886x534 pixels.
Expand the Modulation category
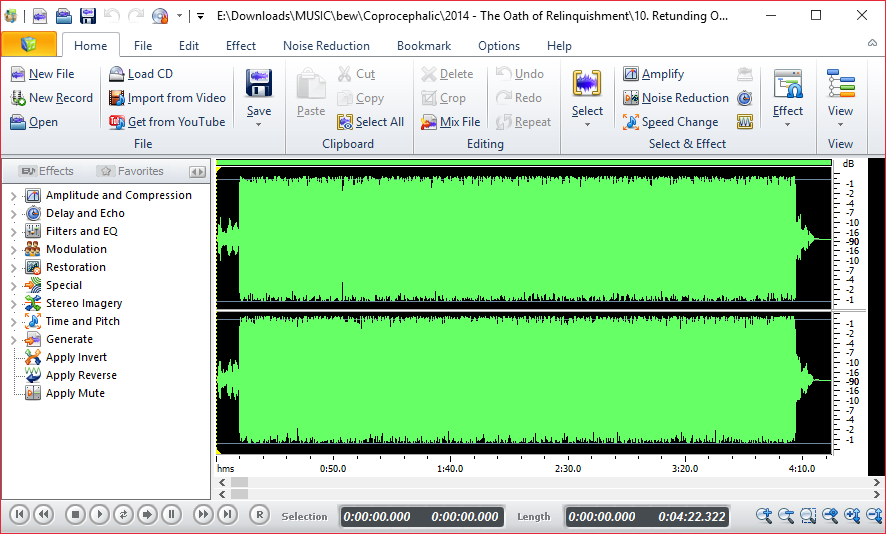click(x=14, y=250)
